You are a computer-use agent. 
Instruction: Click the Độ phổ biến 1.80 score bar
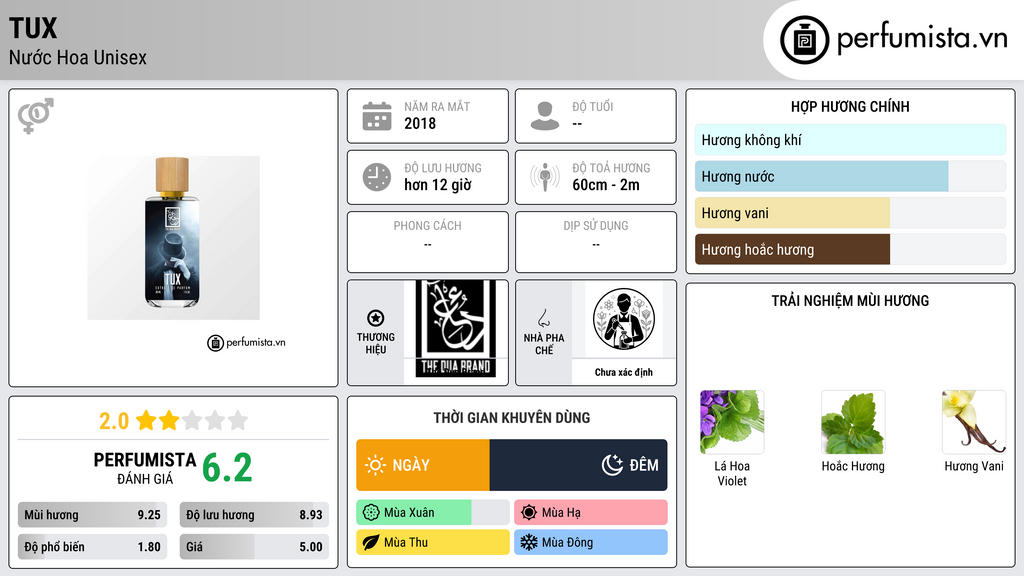pyautogui.click(x=93, y=547)
